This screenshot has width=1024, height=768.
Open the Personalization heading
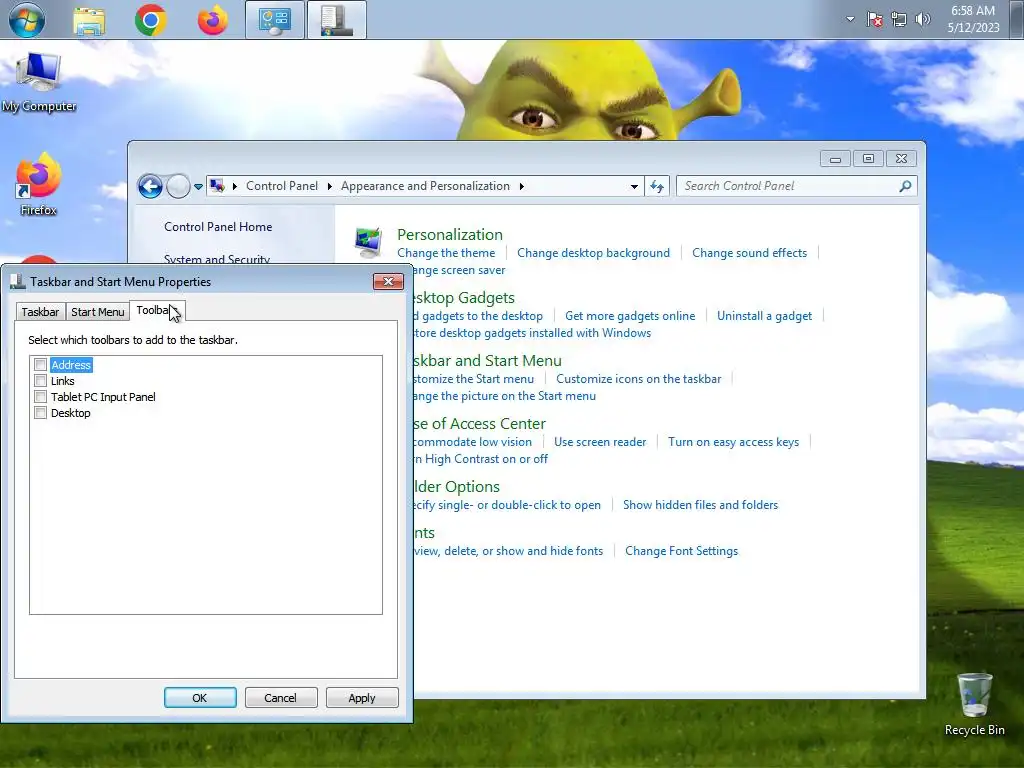[450, 234]
